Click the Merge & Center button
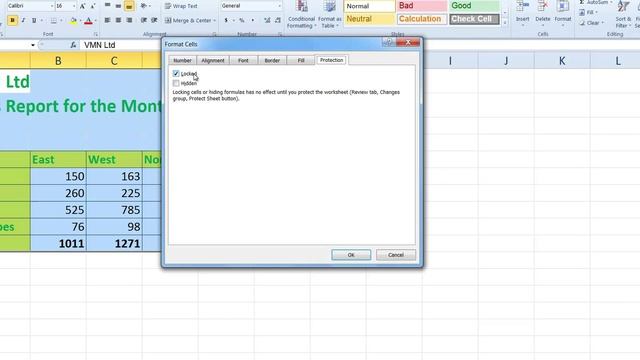640x360 pixels. pos(187,20)
